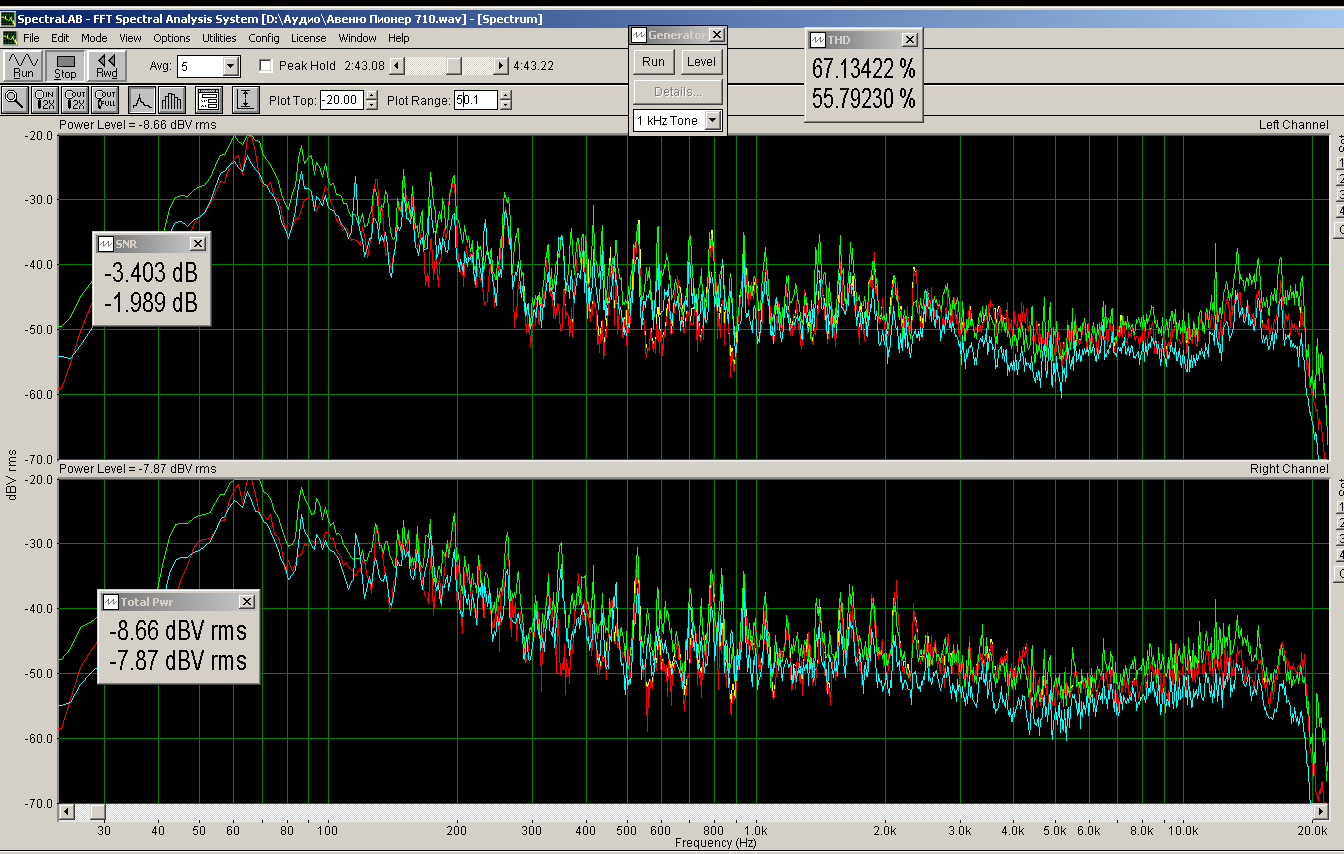Click overlay set 2 for the Left Channel

click(1340, 179)
